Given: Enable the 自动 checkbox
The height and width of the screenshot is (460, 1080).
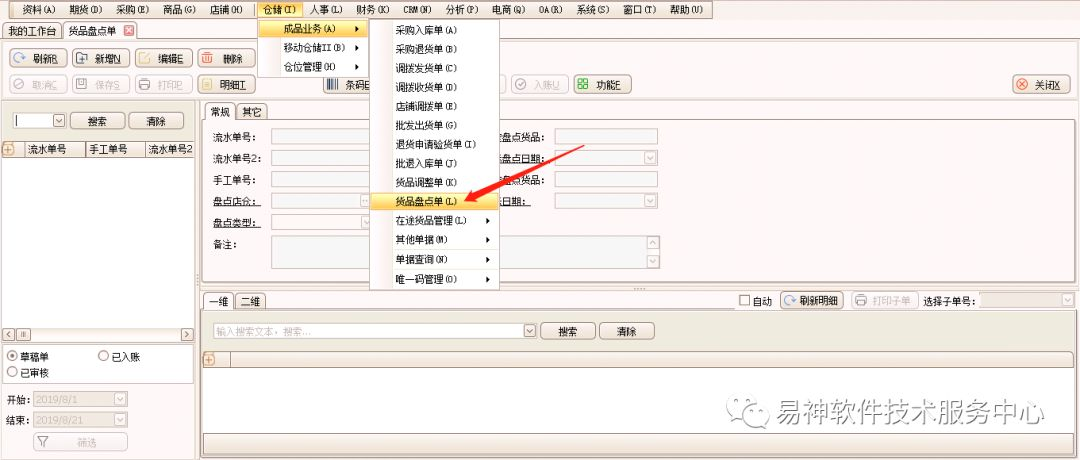Looking at the screenshot, I should [743, 301].
